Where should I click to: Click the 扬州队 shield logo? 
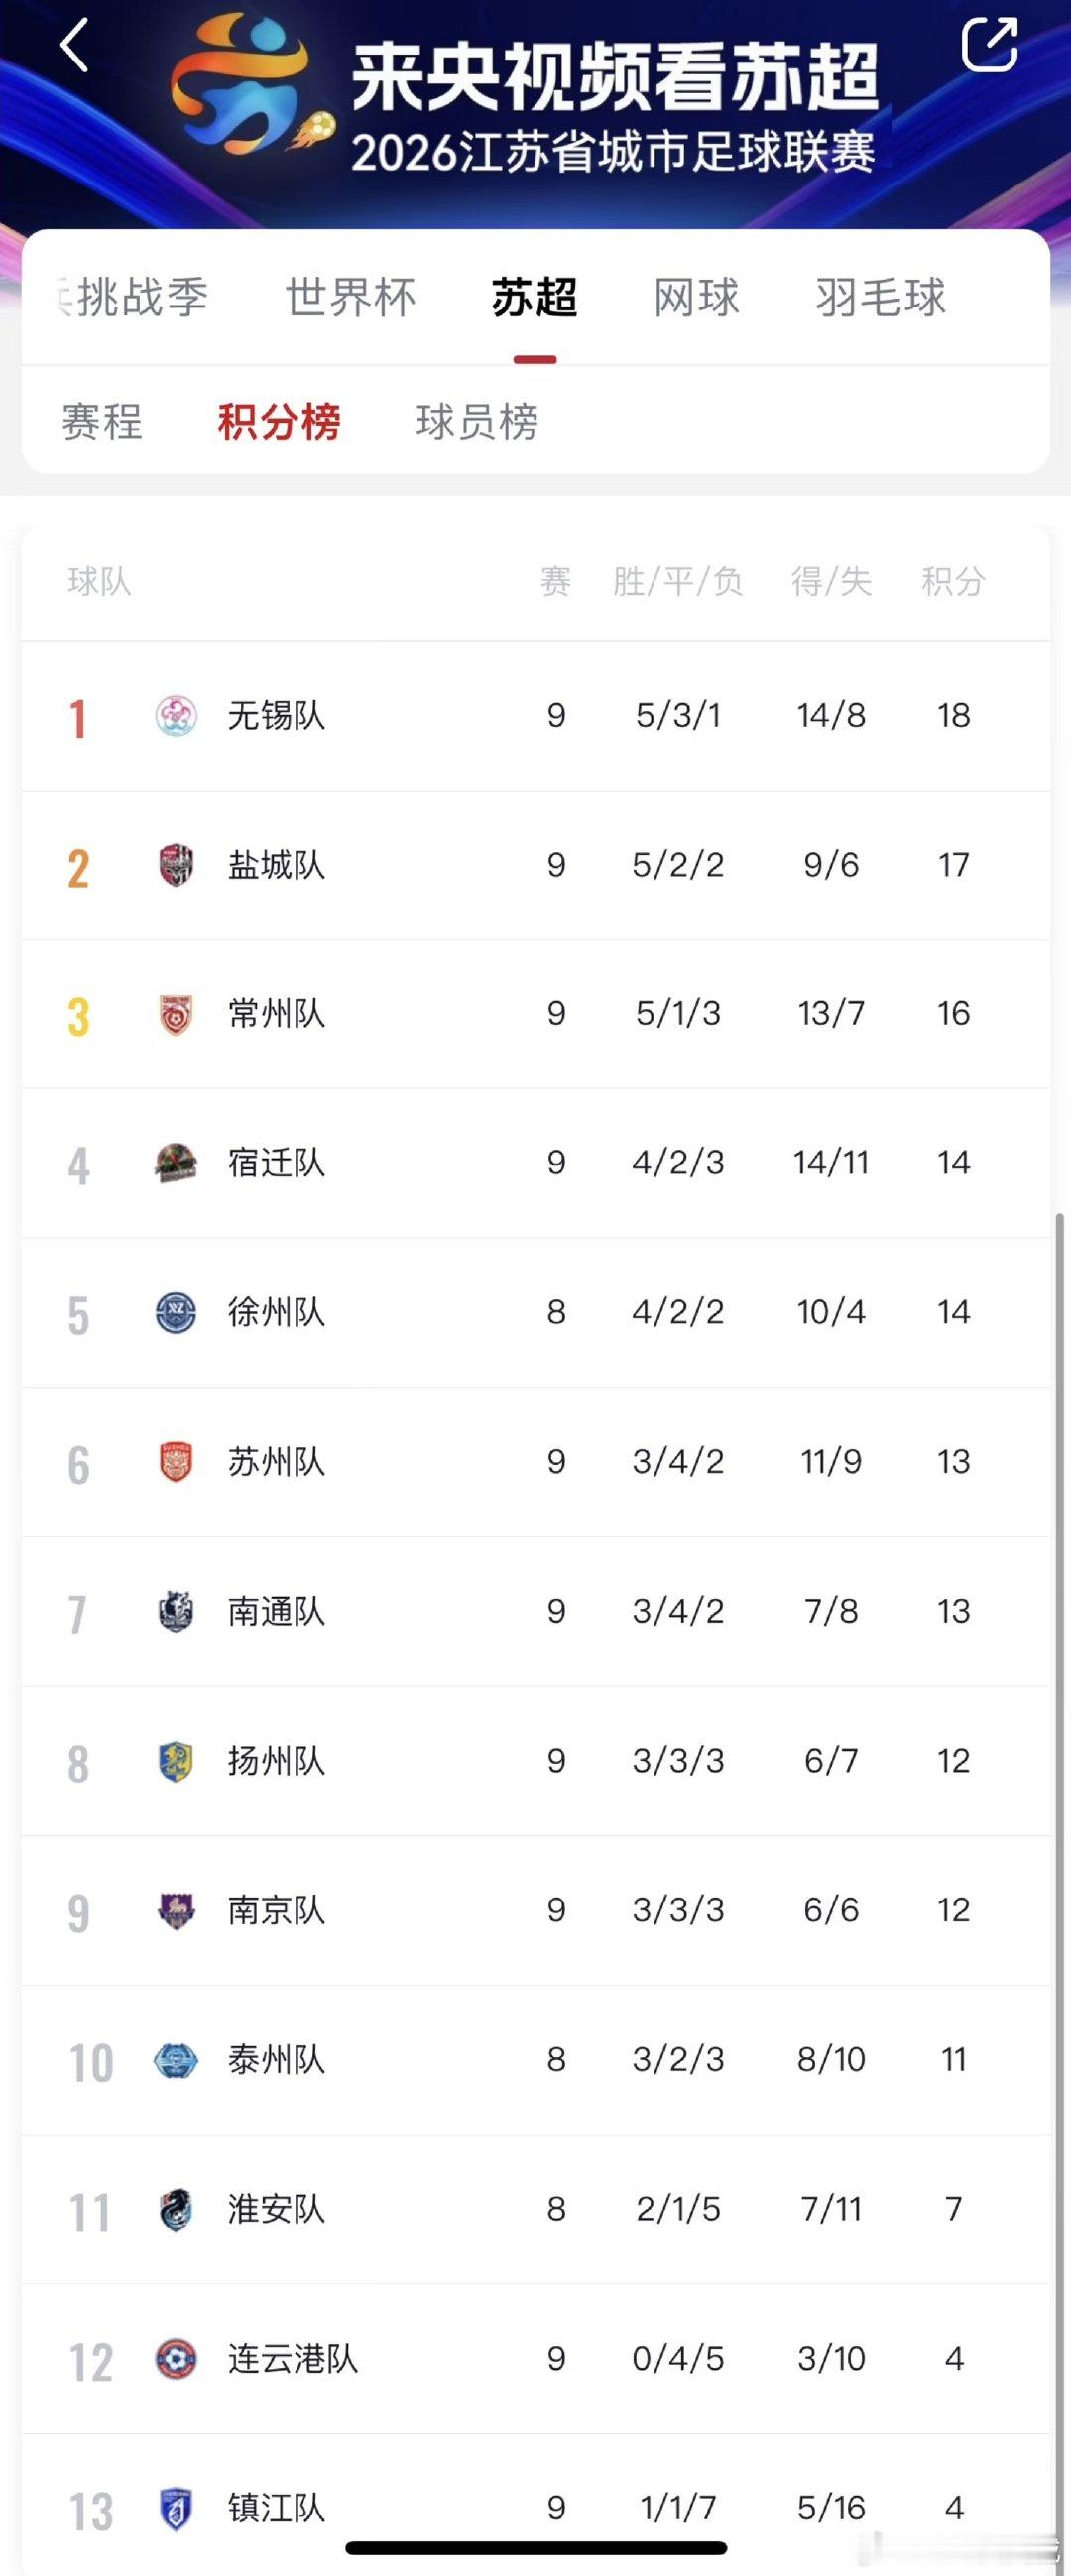click(x=176, y=1761)
